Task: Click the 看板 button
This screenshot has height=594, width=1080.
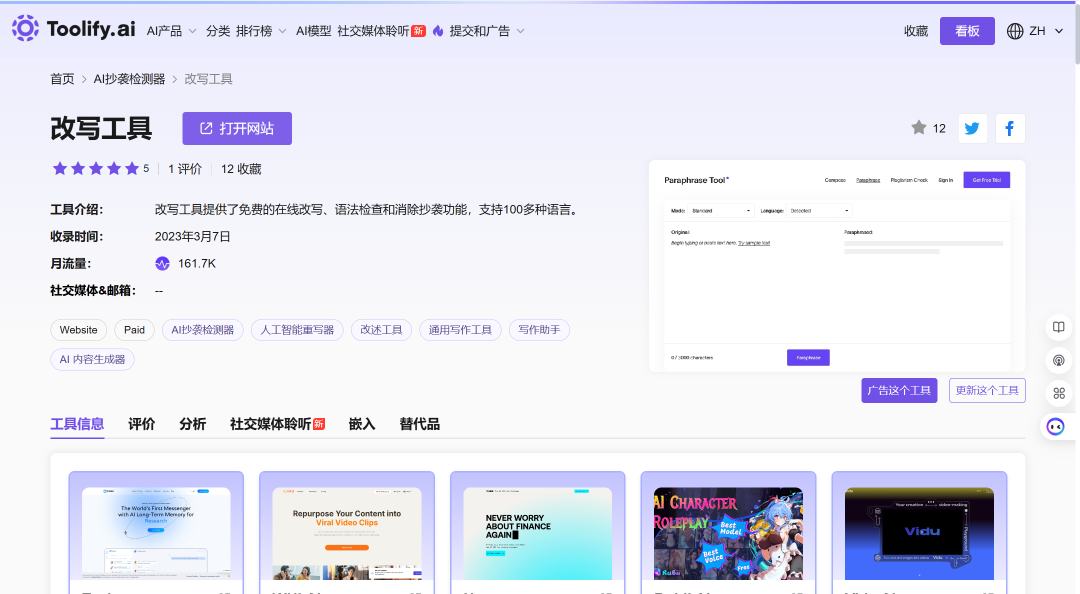Action: pos(967,31)
